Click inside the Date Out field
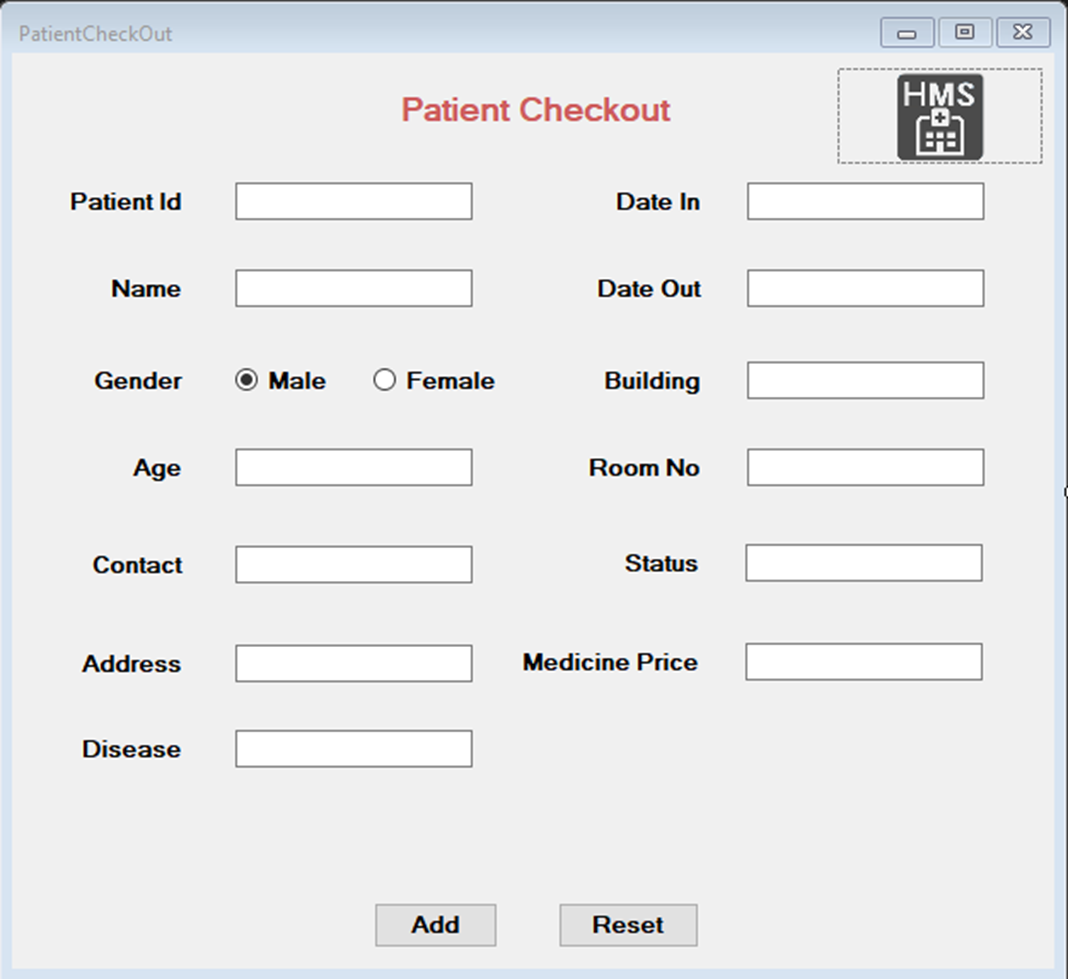The image size is (1068, 979). click(863, 287)
